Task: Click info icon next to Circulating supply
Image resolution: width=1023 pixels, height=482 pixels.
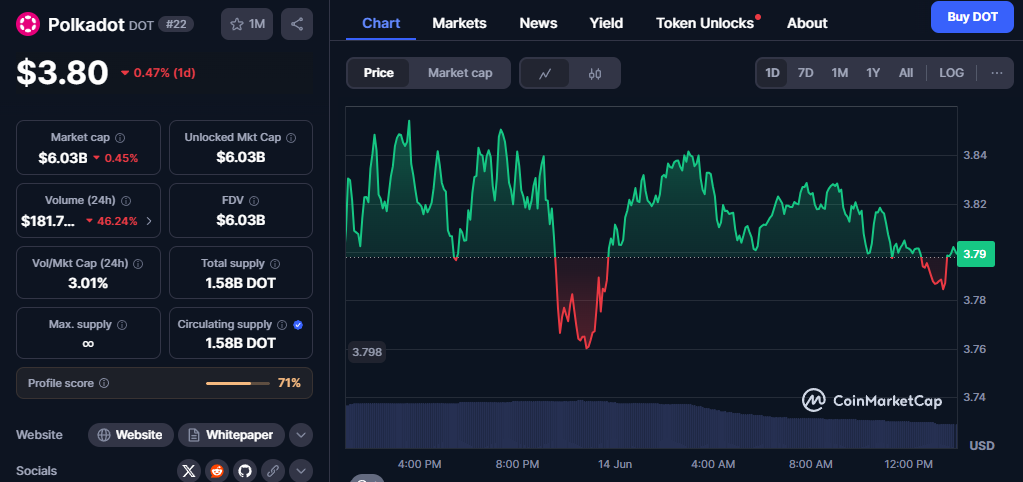Action: coord(282,324)
